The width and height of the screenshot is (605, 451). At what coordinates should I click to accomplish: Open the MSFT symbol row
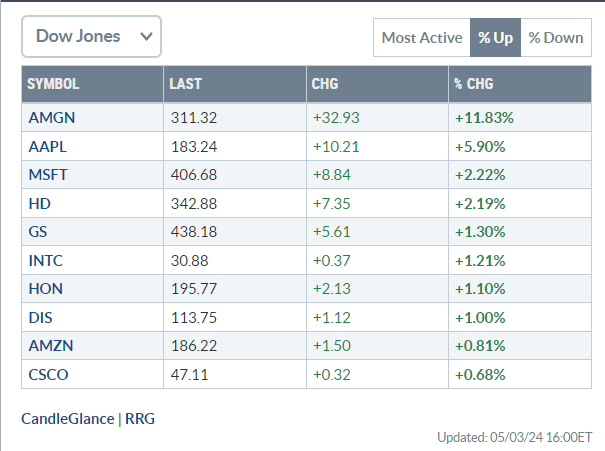[50, 175]
